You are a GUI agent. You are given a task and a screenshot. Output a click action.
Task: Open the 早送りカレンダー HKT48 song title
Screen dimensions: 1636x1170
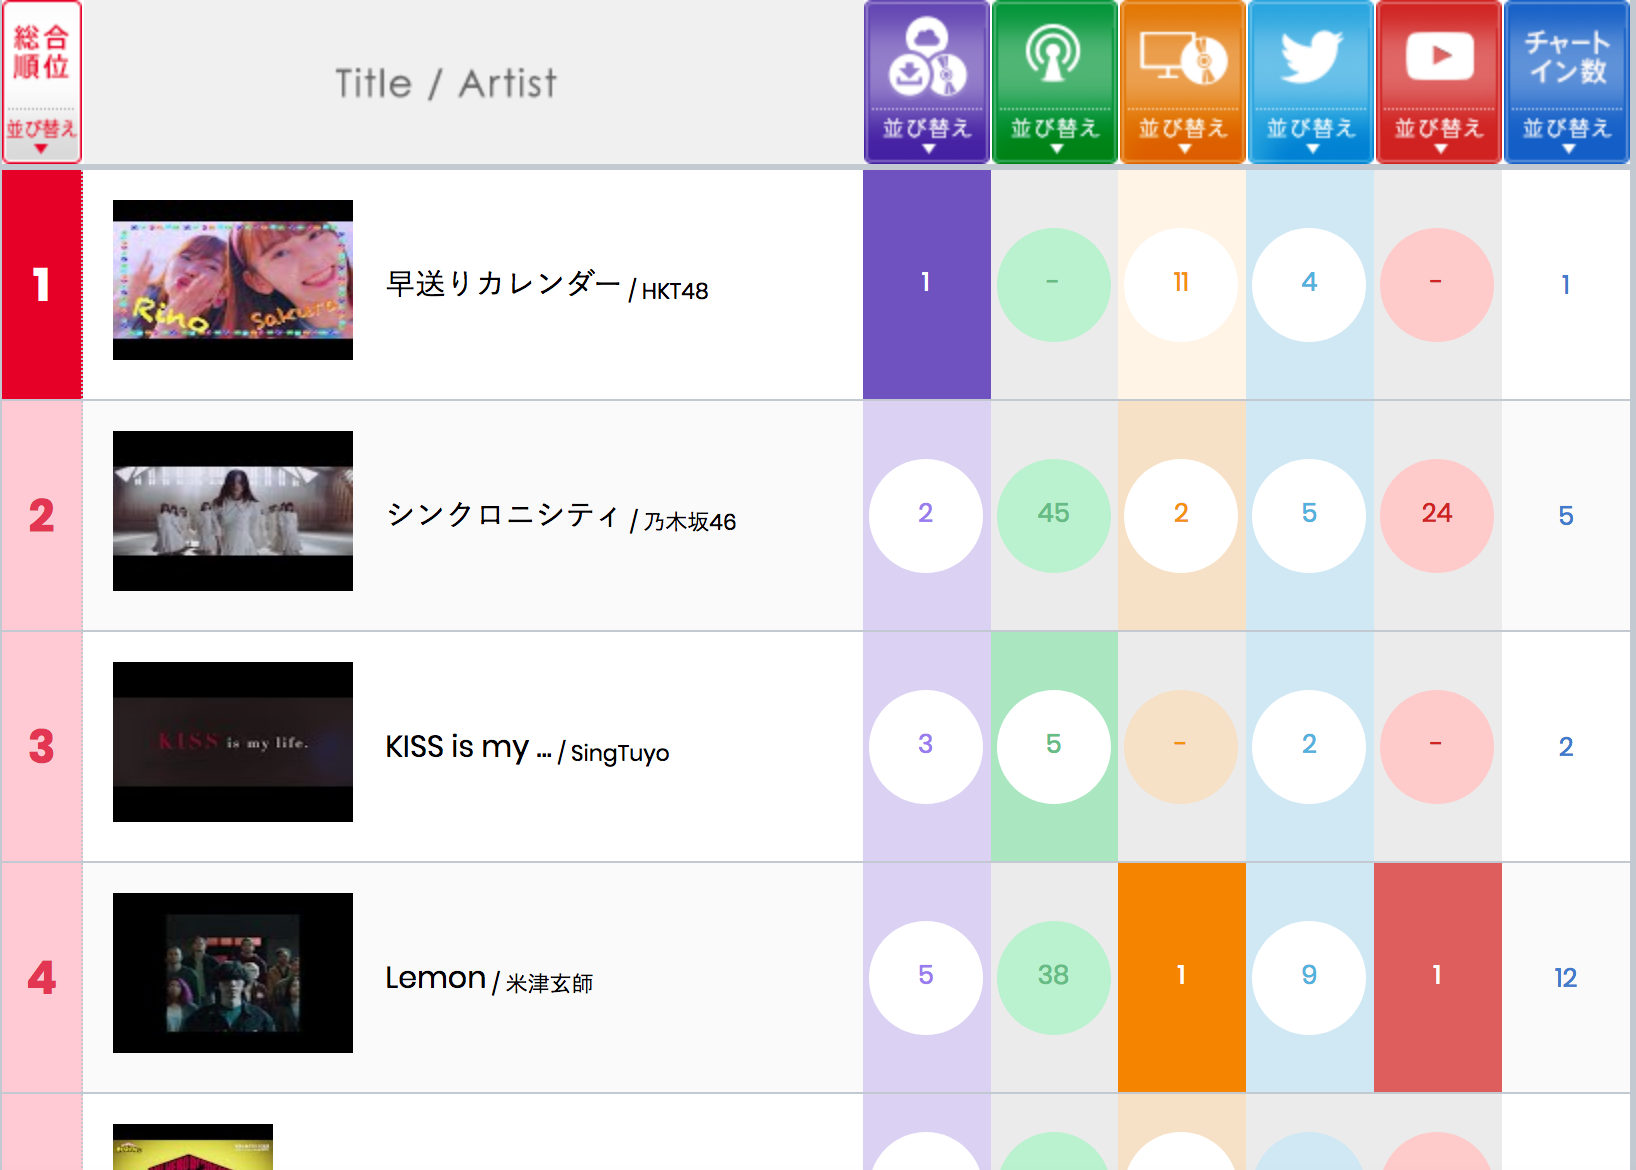[503, 285]
